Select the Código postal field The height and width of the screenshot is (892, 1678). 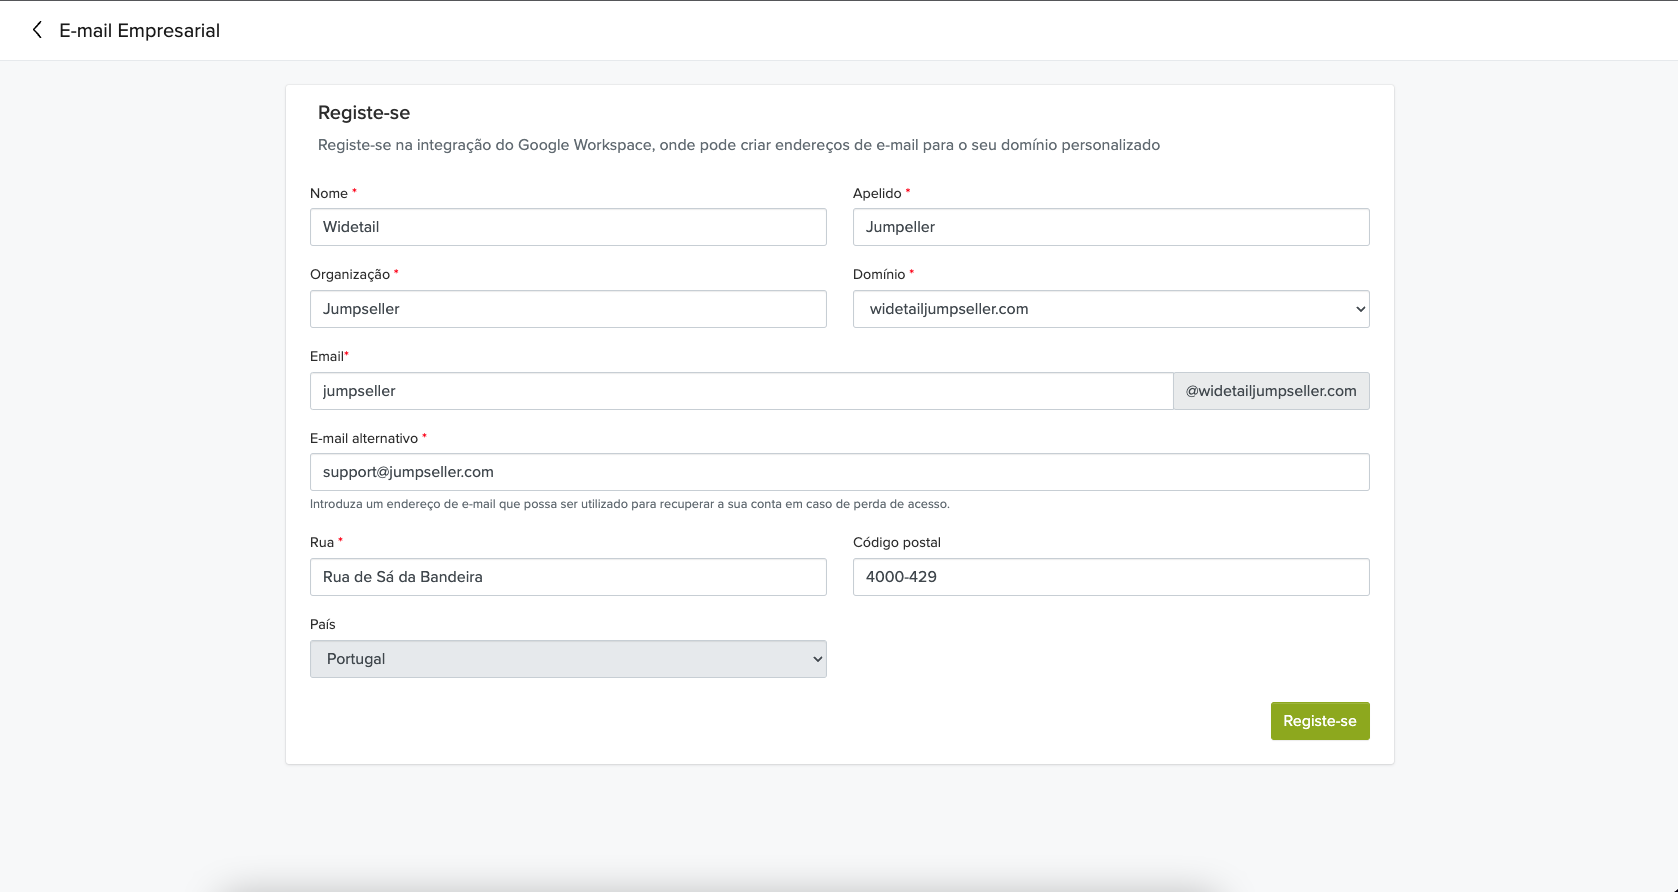point(1110,577)
